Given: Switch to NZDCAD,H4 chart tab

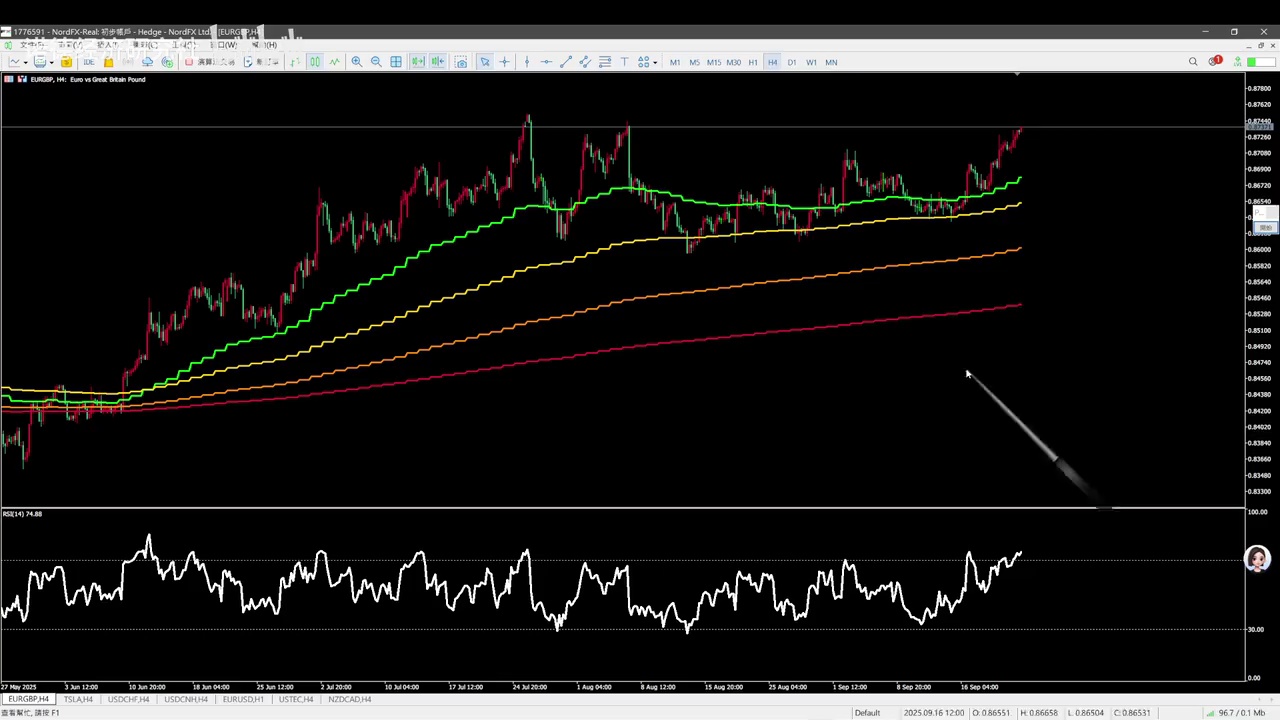Looking at the screenshot, I should pyautogui.click(x=349, y=699).
